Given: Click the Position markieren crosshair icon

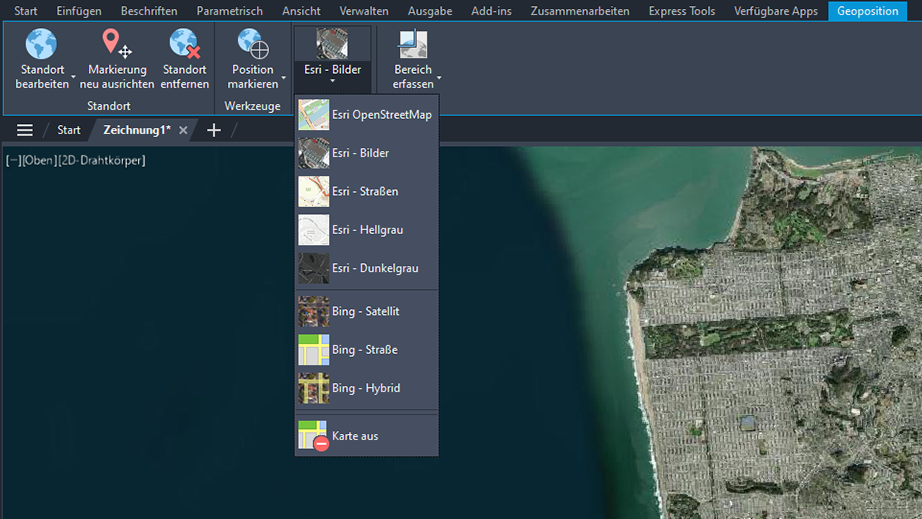Looking at the screenshot, I should (253, 44).
